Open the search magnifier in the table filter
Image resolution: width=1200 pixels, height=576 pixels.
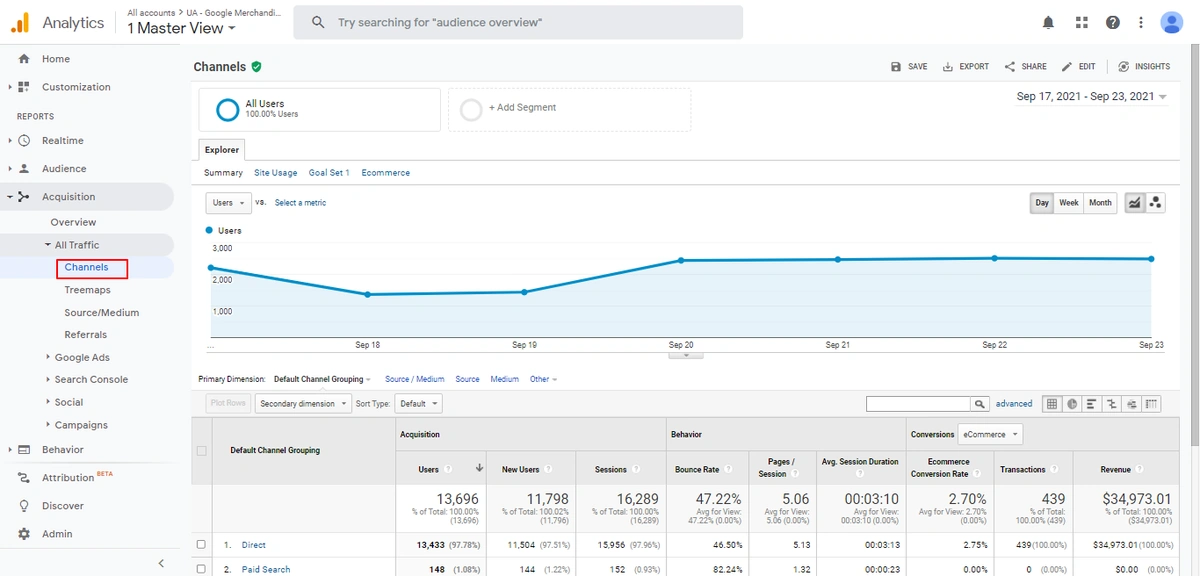(980, 403)
